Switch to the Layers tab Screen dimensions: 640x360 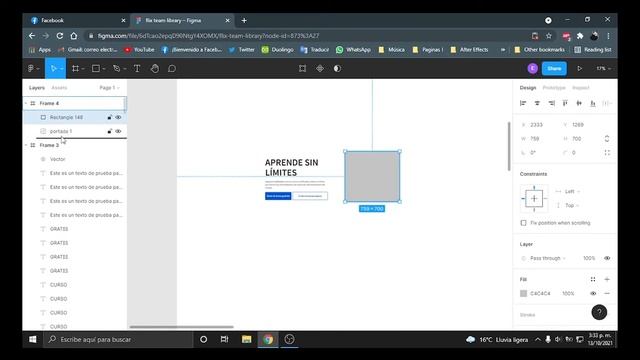pyautogui.click(x=37, y=88)
